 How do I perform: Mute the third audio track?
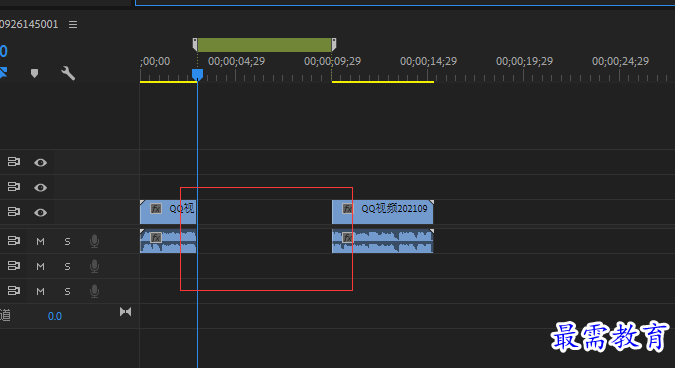tap(40, 291)
